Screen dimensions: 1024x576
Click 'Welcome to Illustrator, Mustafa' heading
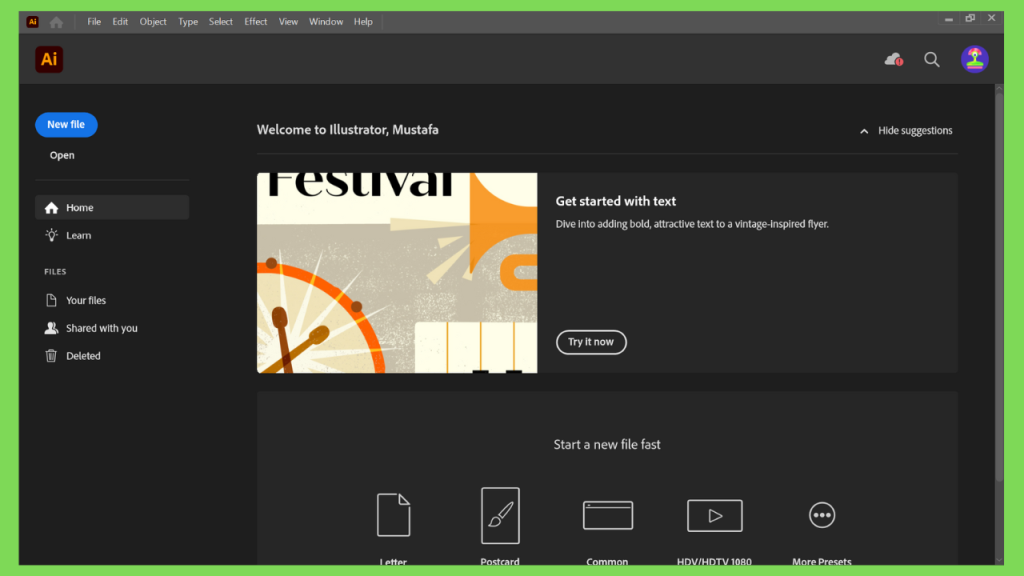click(x=347, y=130)
